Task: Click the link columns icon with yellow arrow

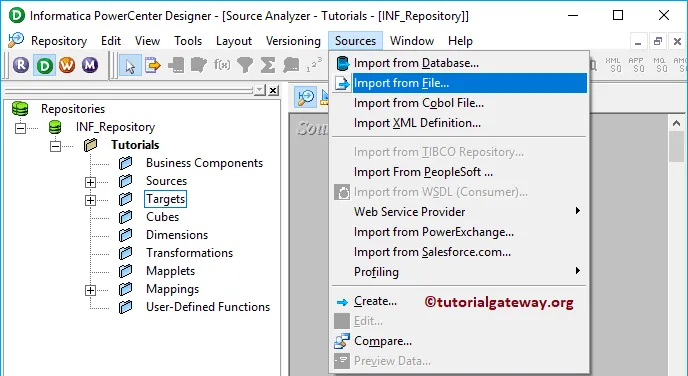Action: (x=153, y=65)
